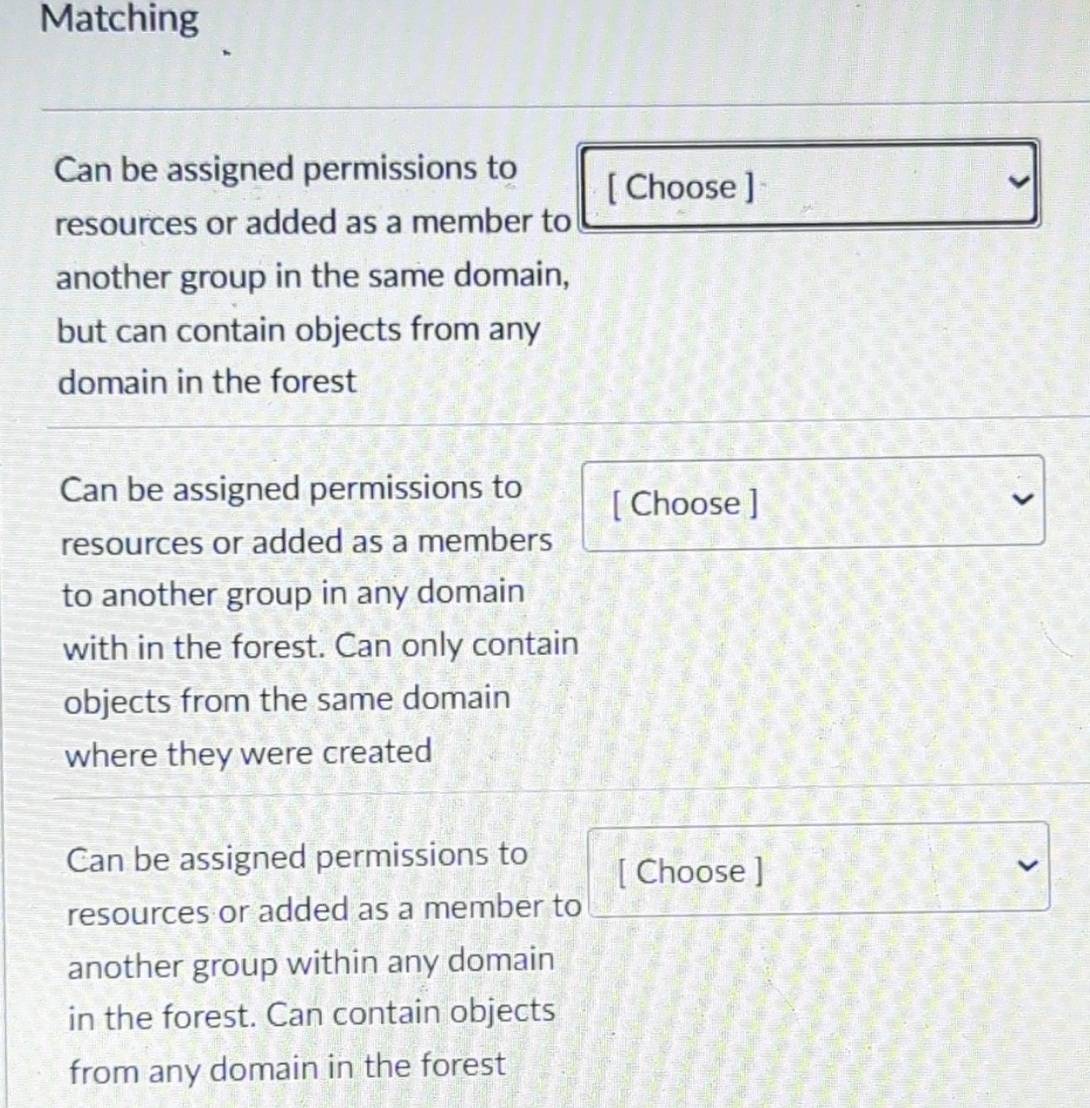The width and height of the screenshot is (1090, 1108).
Task: Click the text 'objects from the same domain'
Action: point(287,699)
